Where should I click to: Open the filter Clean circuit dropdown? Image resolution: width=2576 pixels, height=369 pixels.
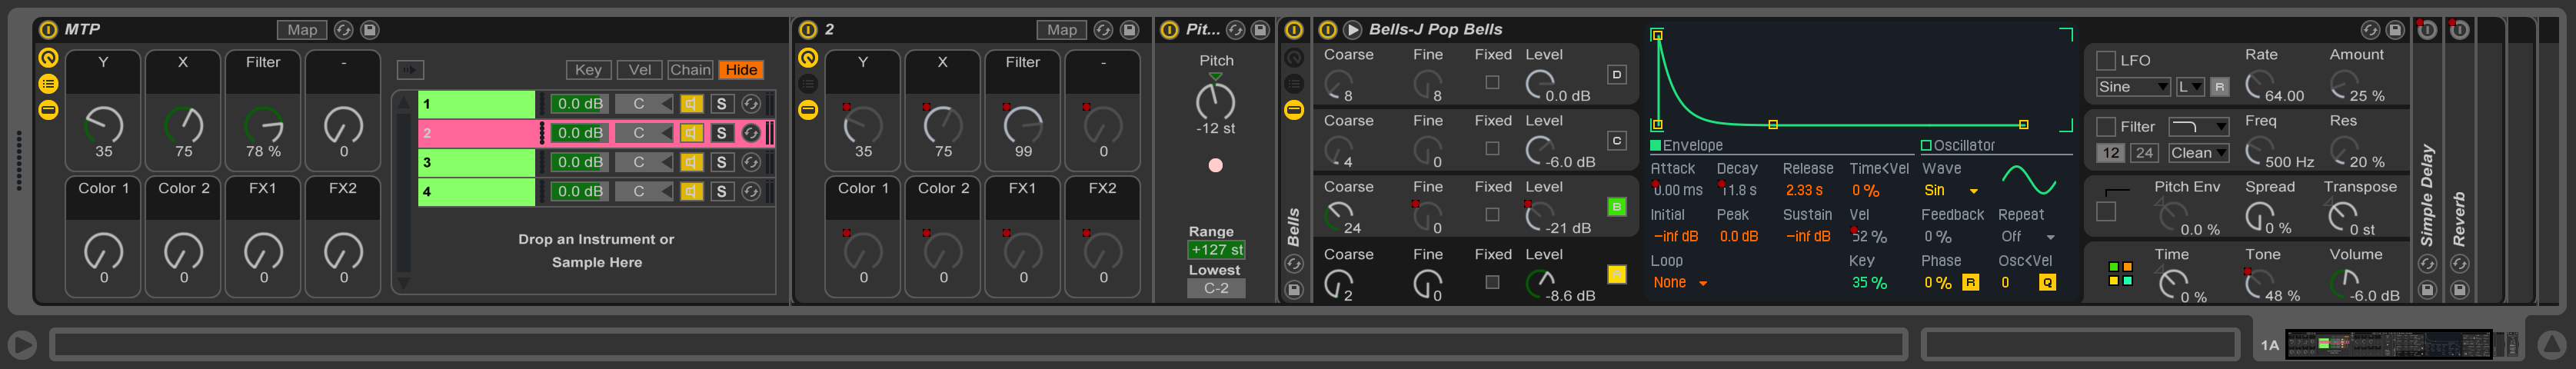click(x=2198, y=153)
